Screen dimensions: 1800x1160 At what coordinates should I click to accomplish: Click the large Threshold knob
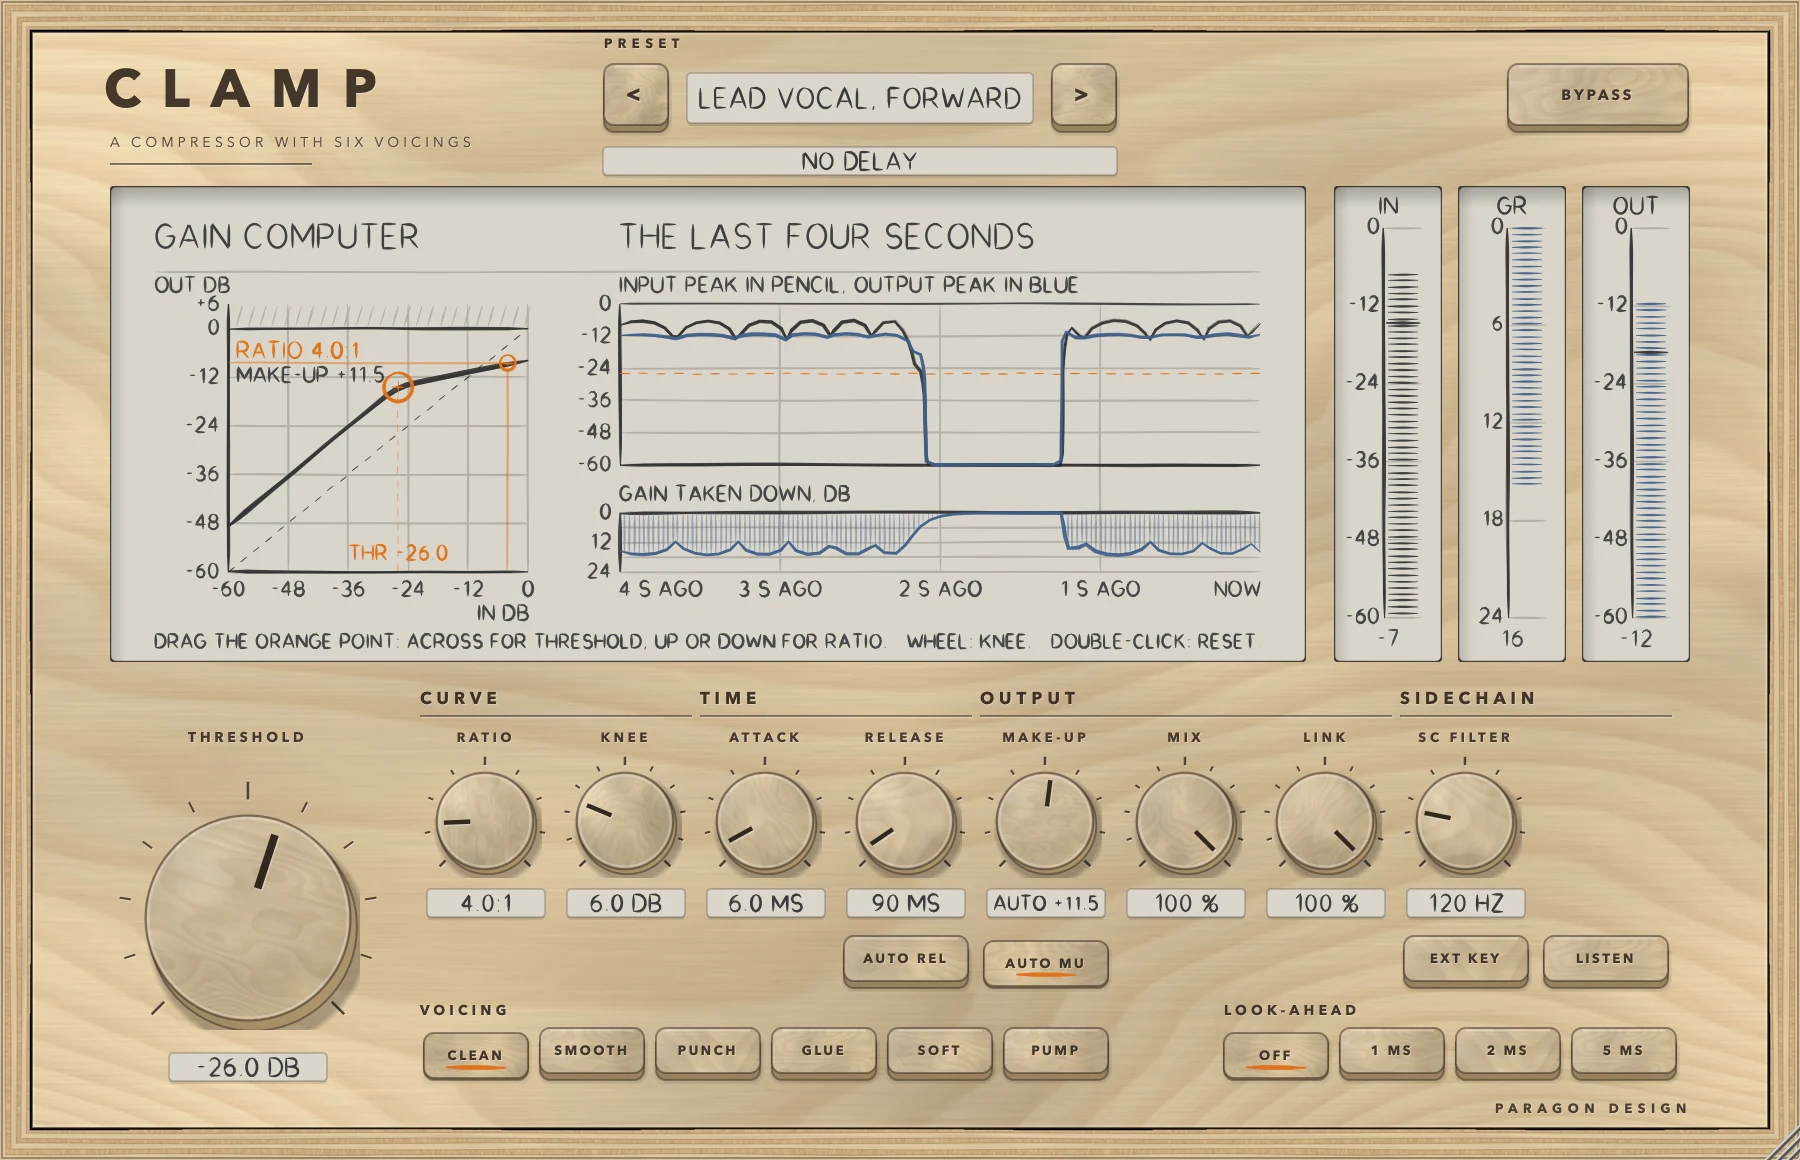pos(249,918)
